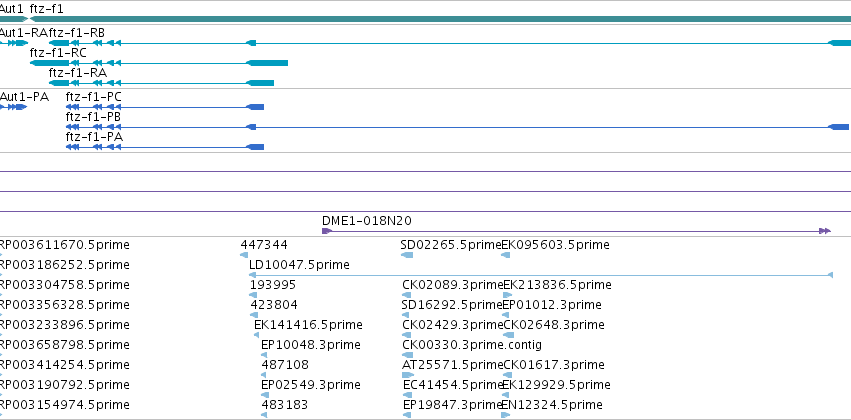The height and width of the screenshot is (420, 851).
Task: Select the EP02549.3prime EST label
Action: (310, 384)
